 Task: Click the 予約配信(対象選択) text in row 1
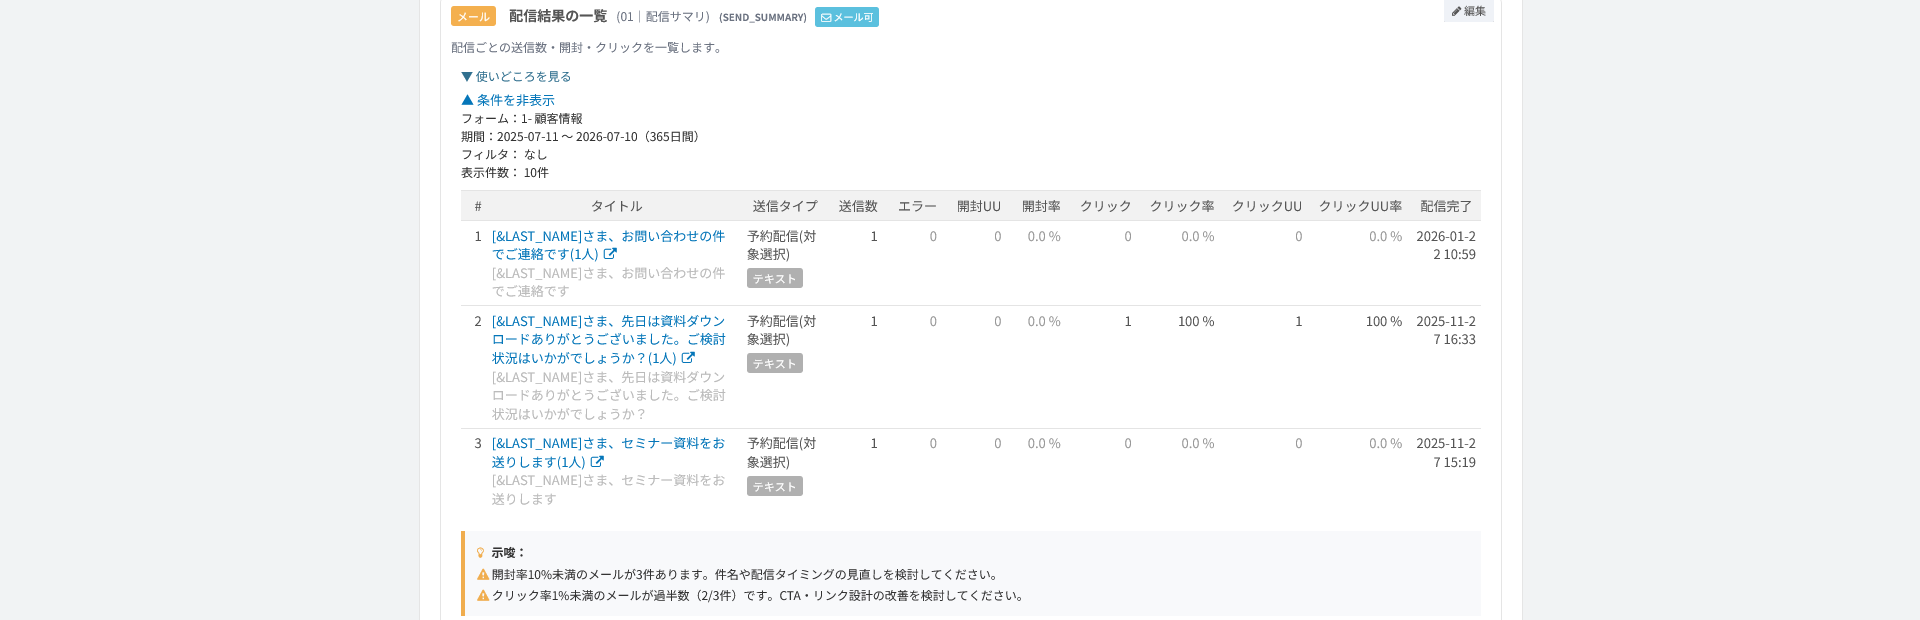point(782,245)
